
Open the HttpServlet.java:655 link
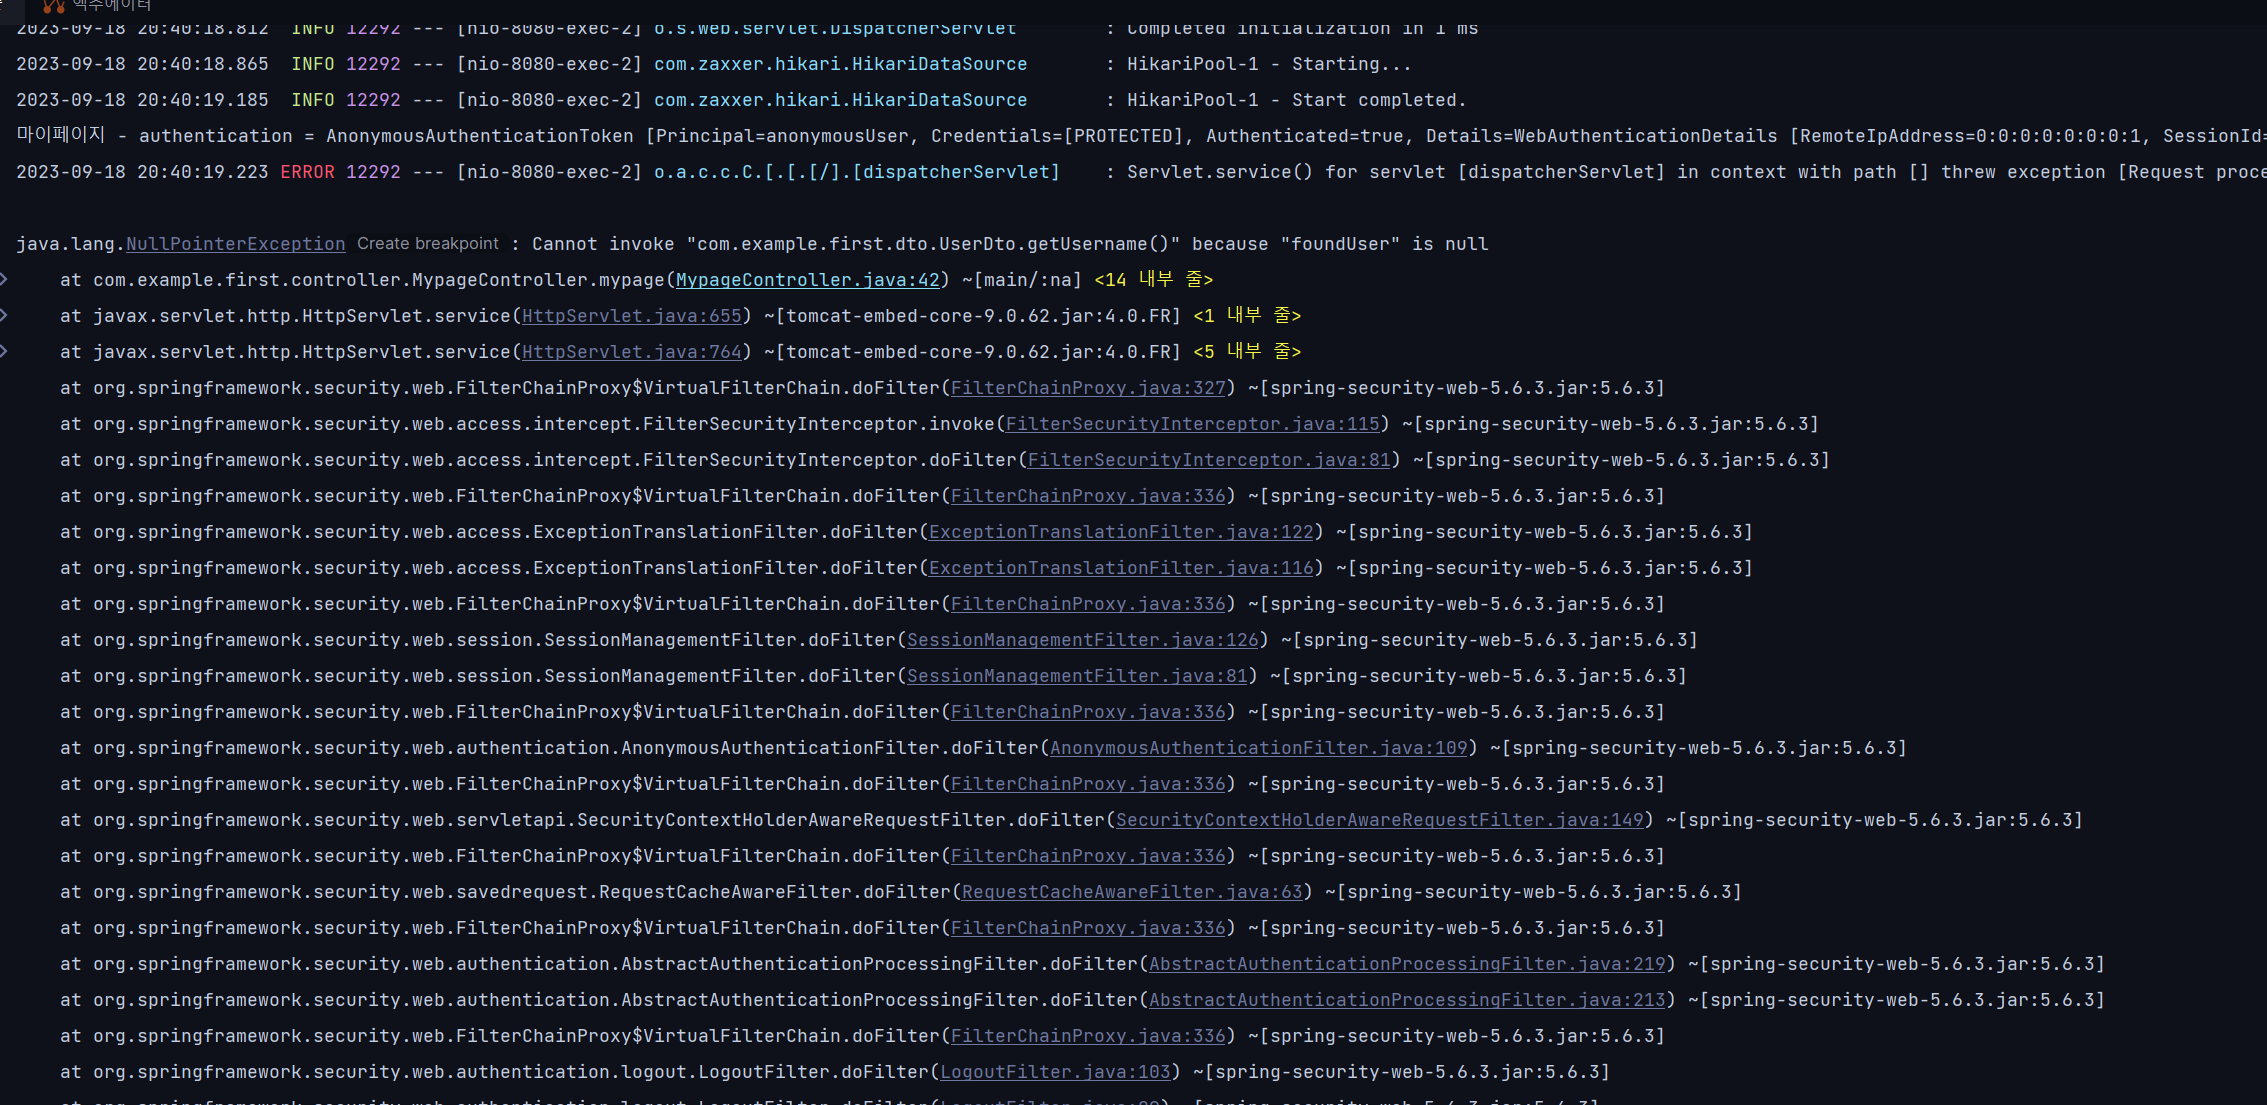pos(631,316)
